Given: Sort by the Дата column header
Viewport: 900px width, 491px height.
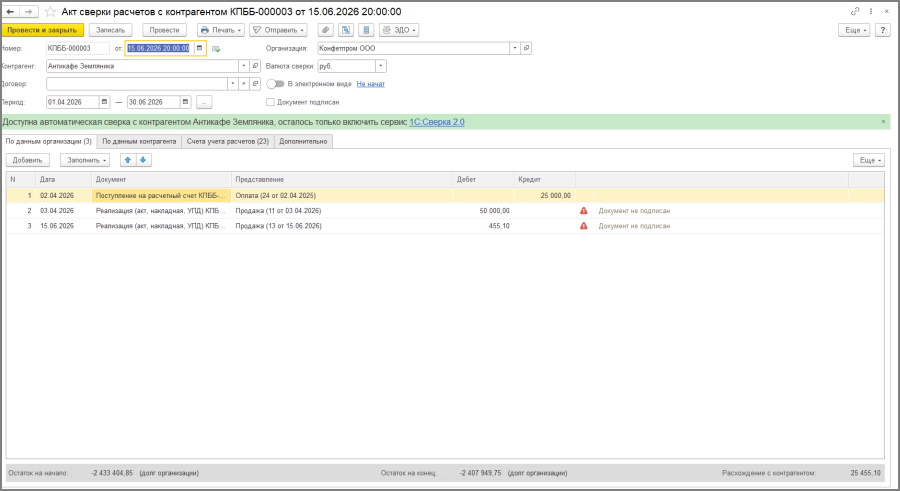Looking at the screenshot, I should (x=64, y=179).
